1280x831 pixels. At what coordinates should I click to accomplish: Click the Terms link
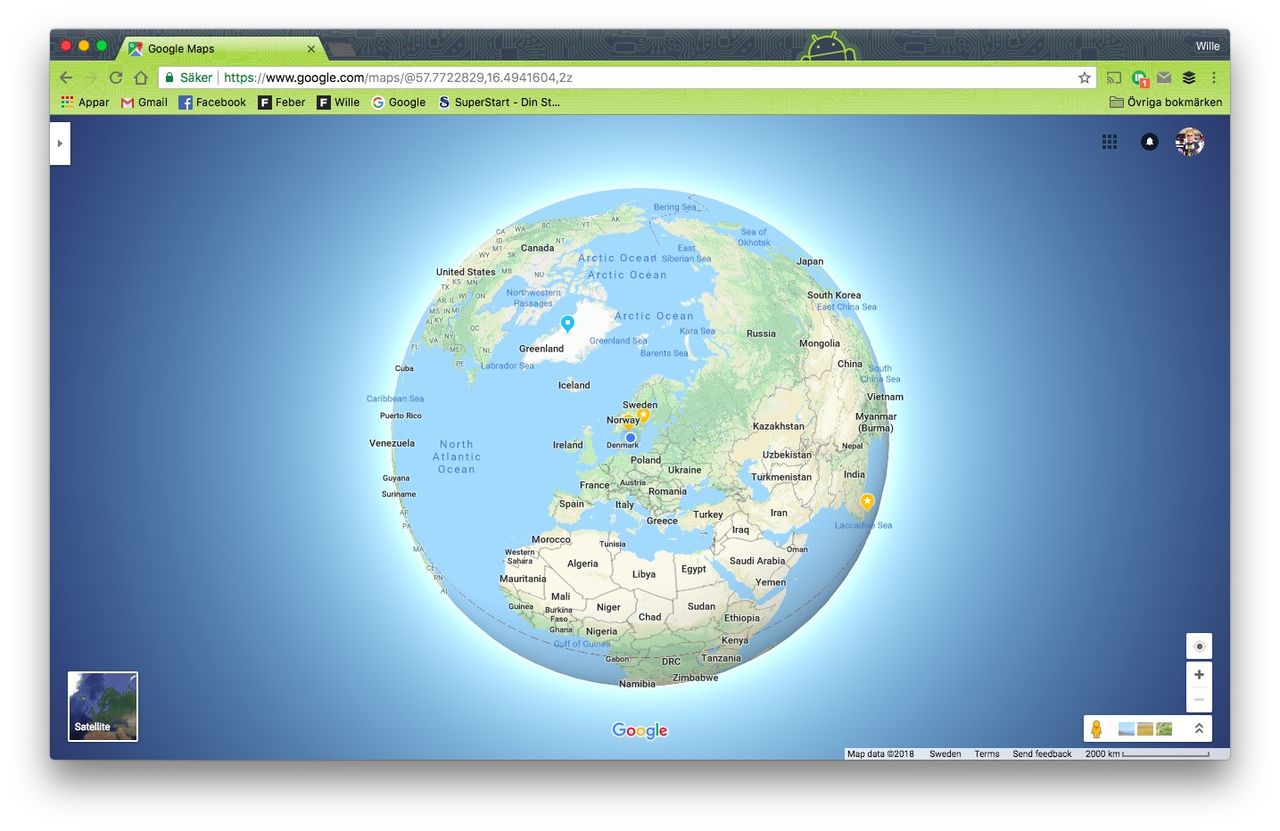(x=987, y=753)
